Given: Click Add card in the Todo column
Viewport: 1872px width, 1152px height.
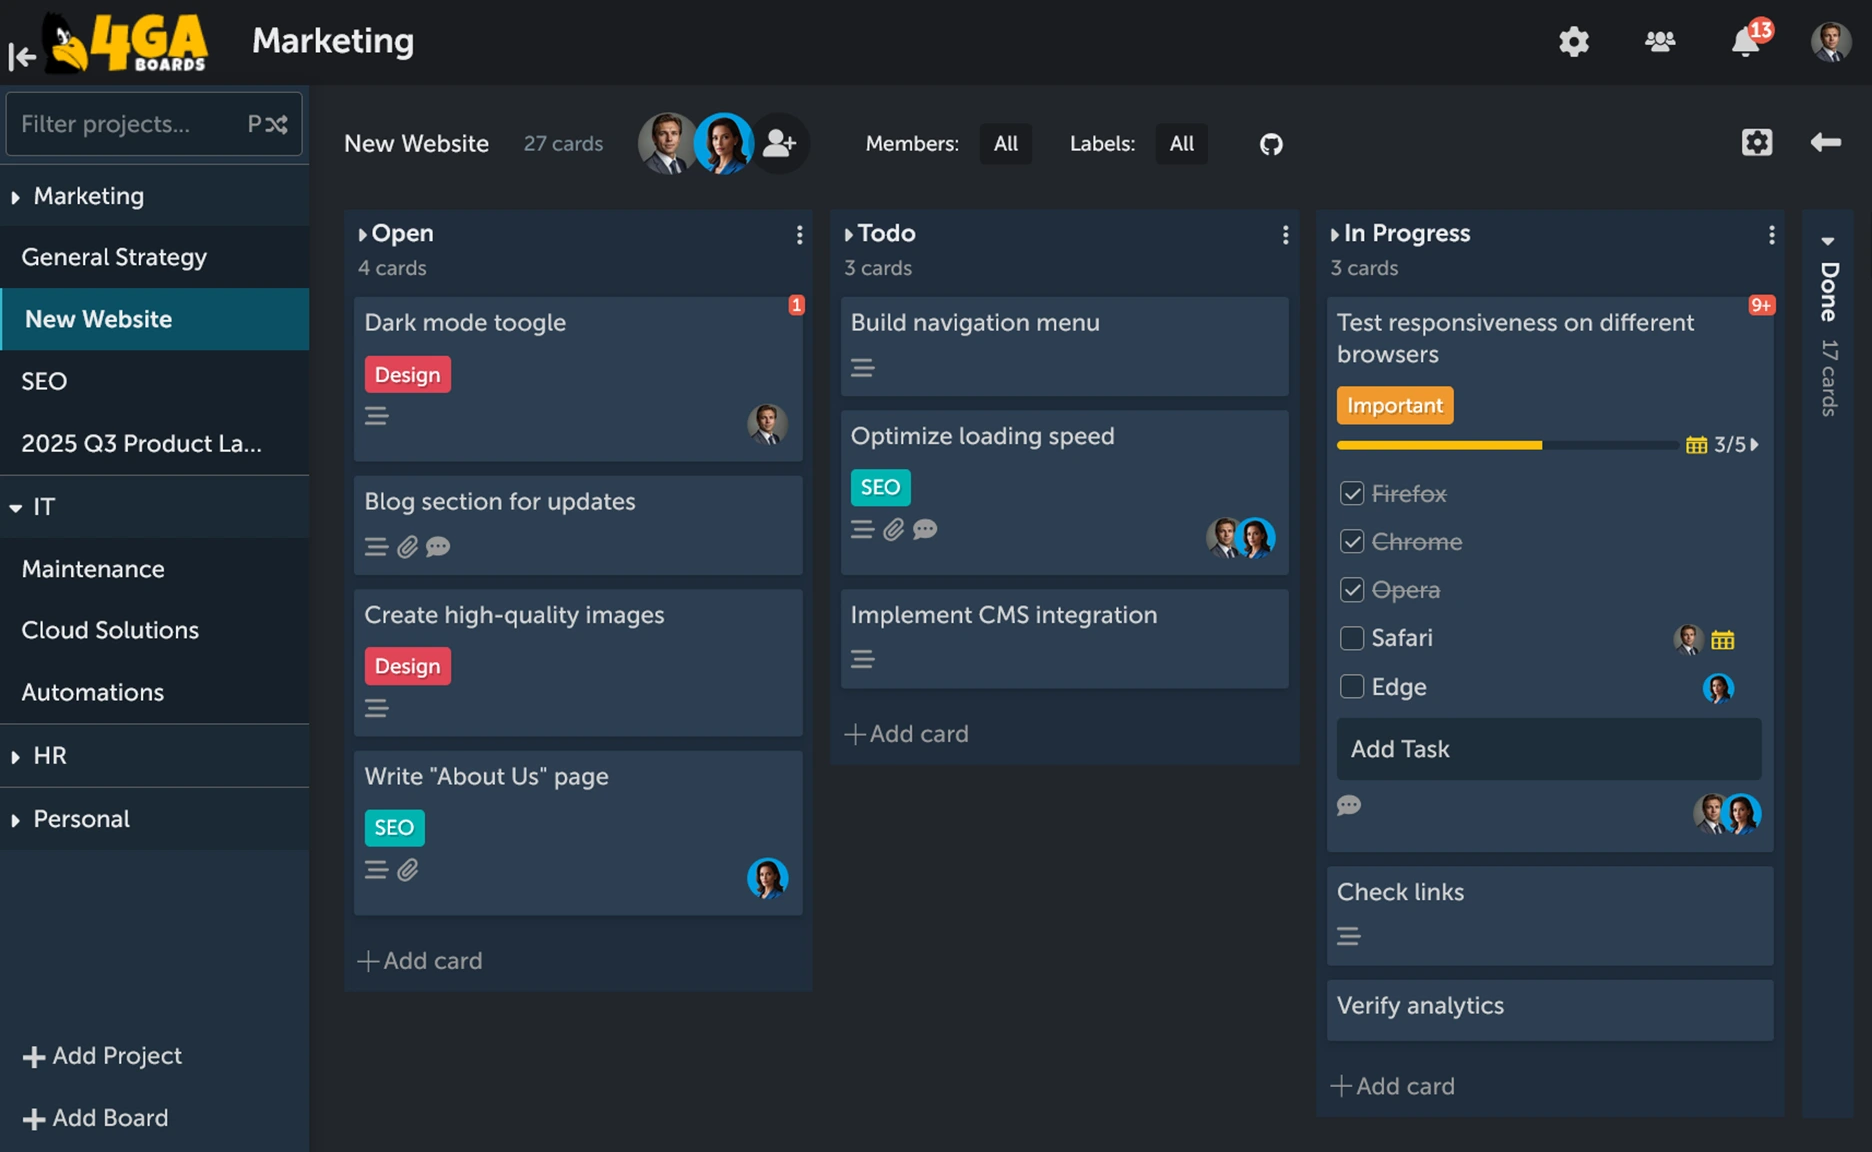Looking at the screenshot, I should click(906, 733).
